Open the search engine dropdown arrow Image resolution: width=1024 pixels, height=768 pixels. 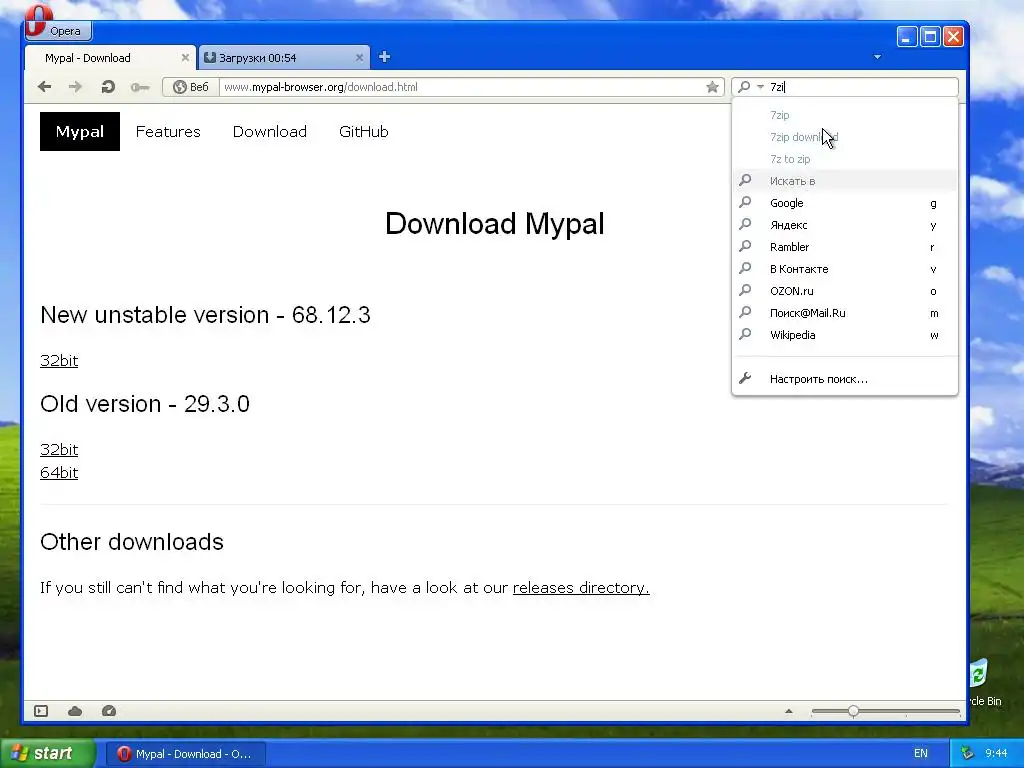tap(760, 87)
